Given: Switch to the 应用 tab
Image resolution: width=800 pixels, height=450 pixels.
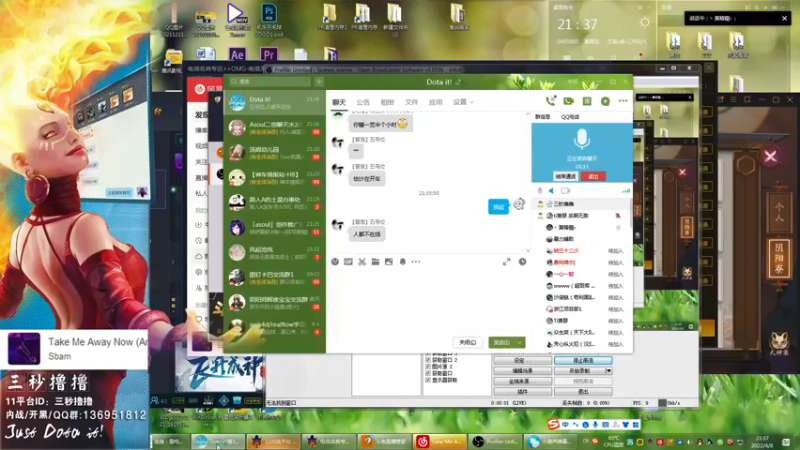Looking at the screenshot, I should click(x=435, y=102).
